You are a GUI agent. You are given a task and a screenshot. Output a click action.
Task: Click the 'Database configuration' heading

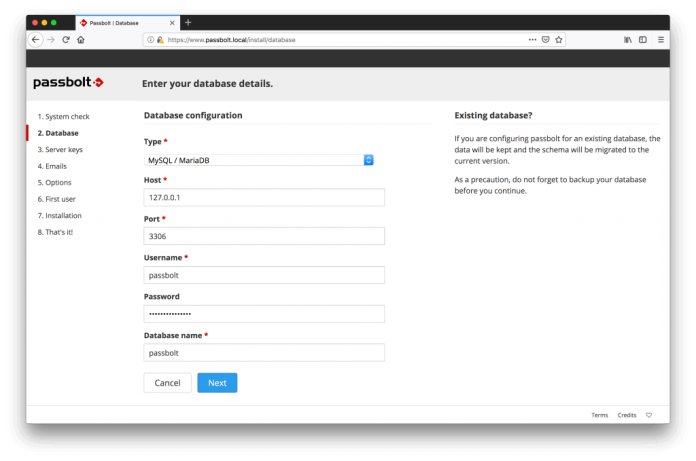[193, 115]
